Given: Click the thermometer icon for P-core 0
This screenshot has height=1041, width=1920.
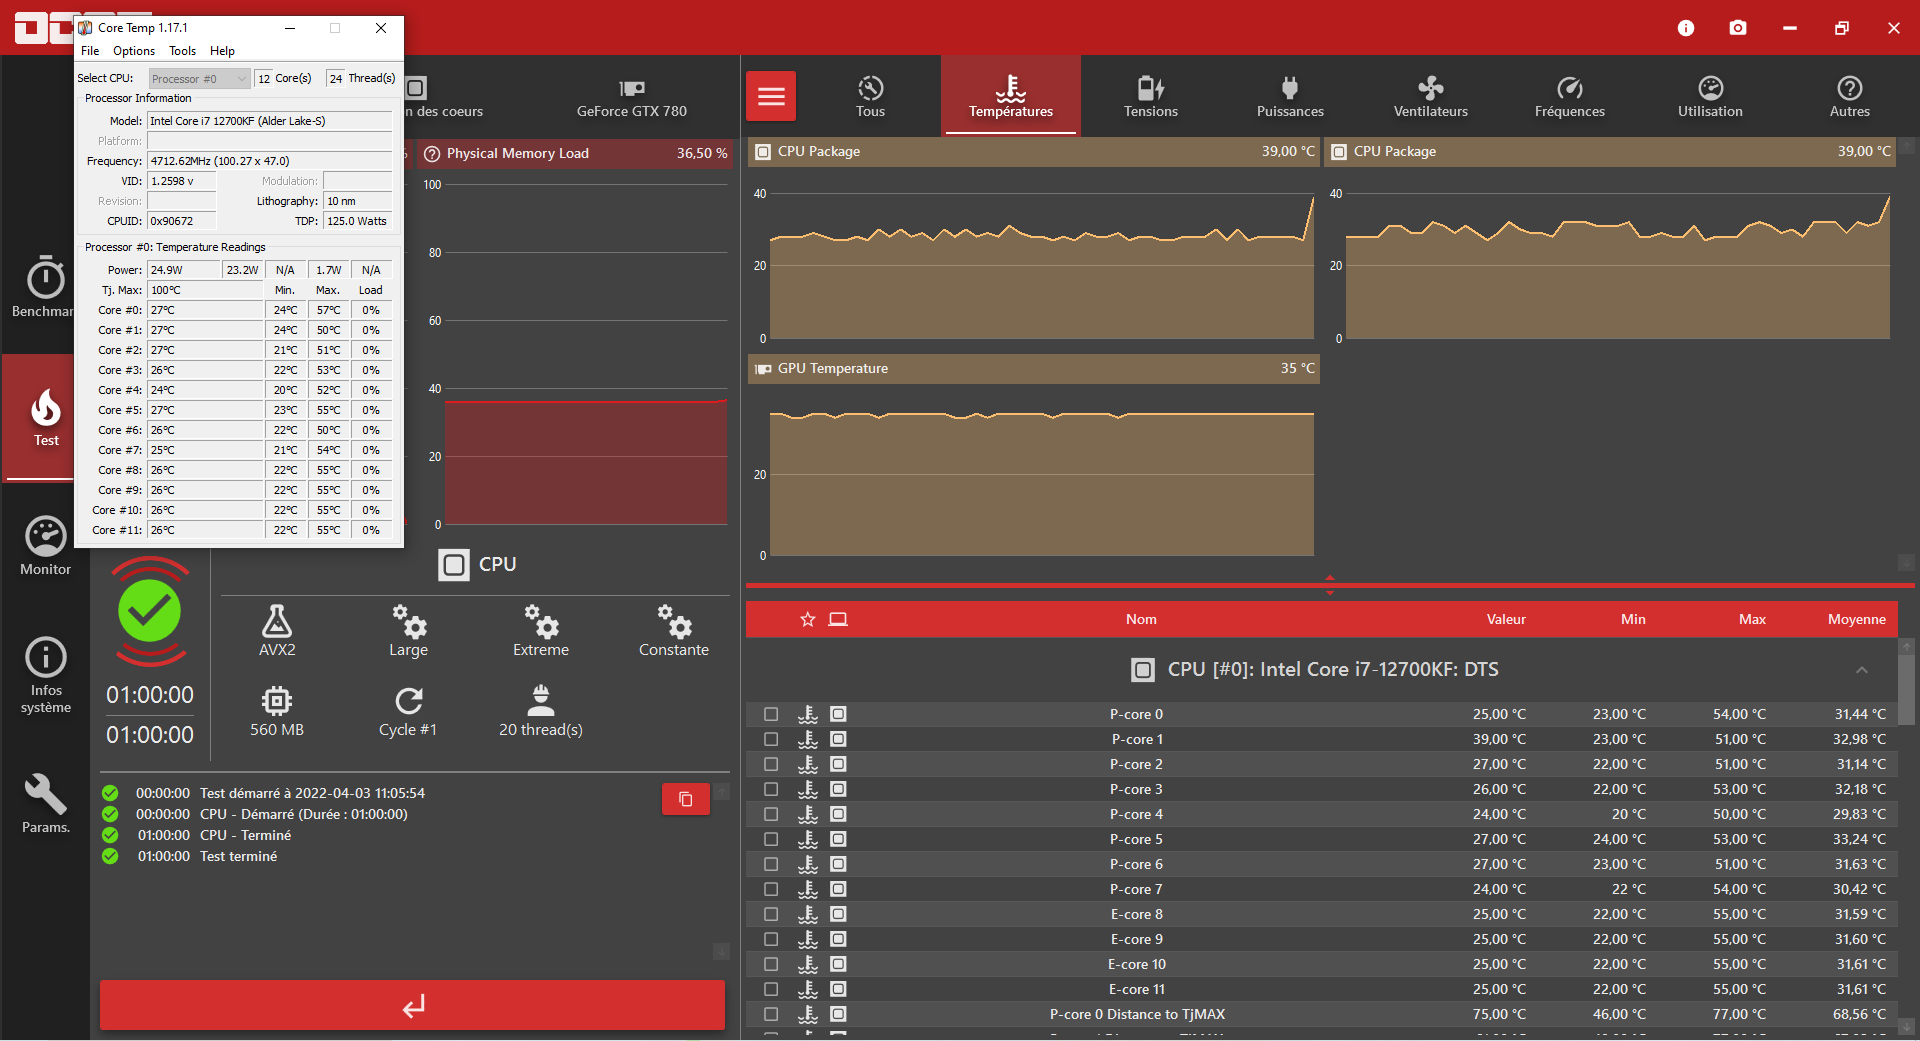Looking at the screenshot, I should [808, 714].
